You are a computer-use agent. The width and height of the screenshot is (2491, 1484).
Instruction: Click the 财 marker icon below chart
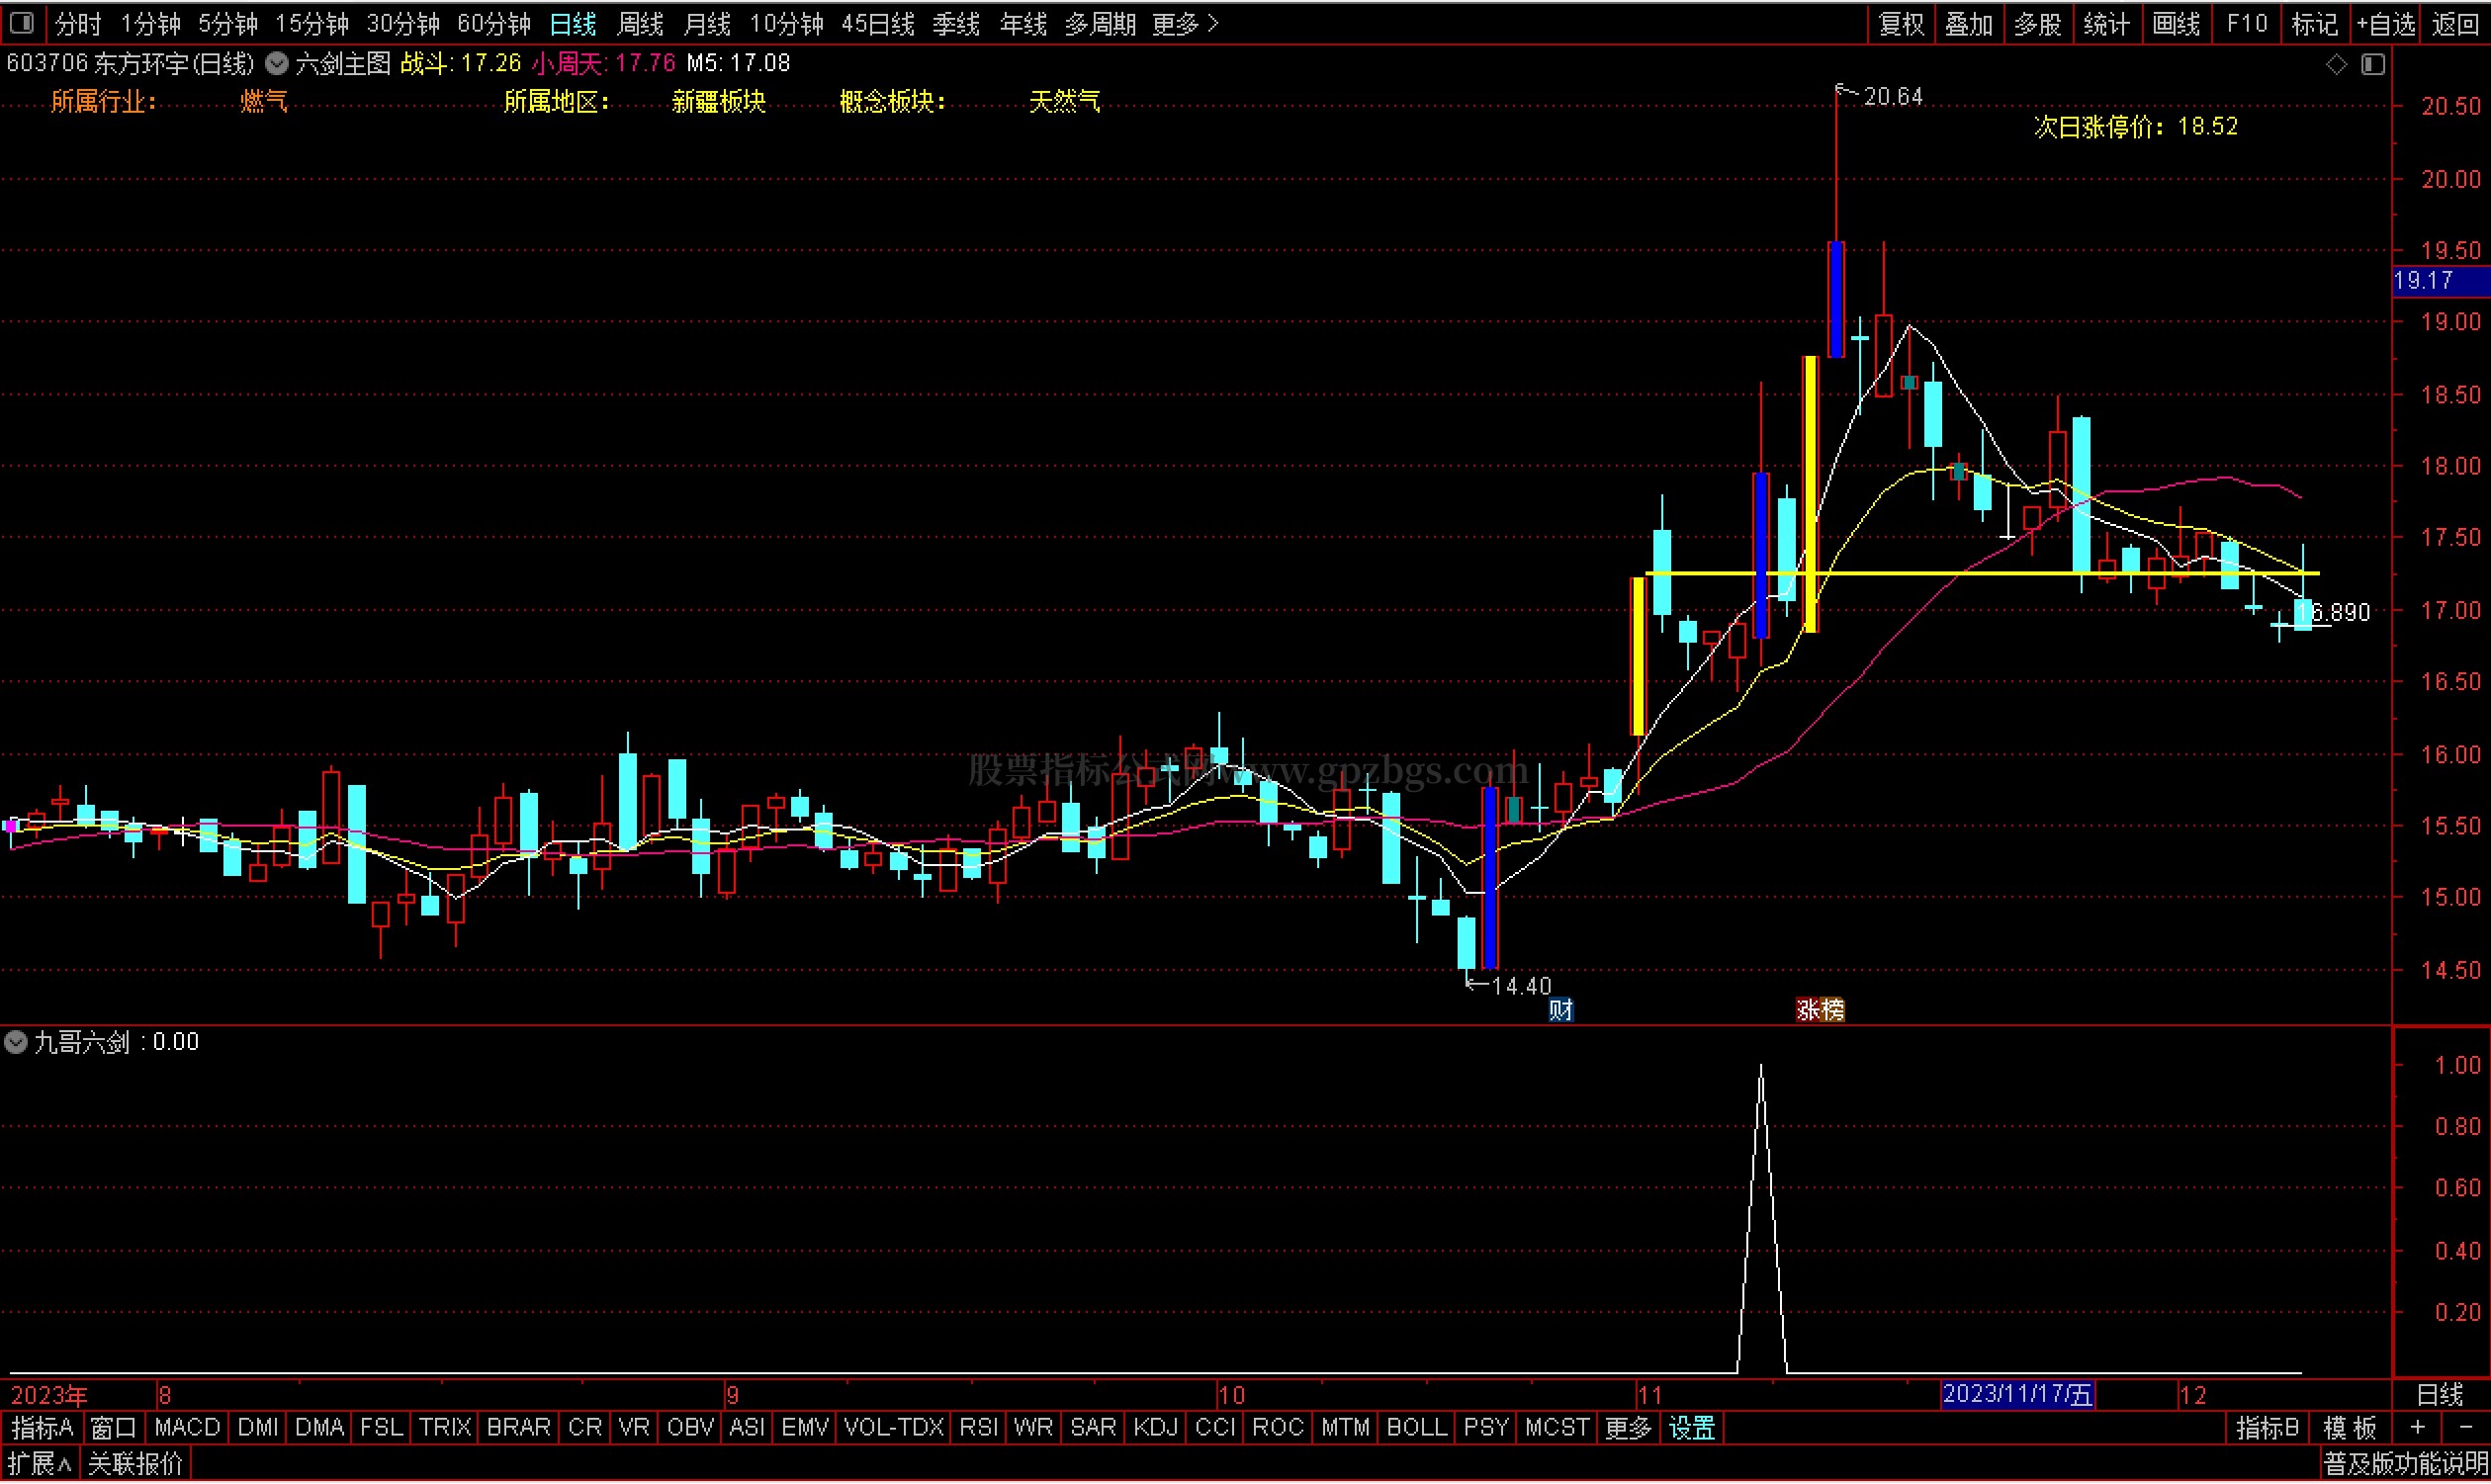point(1561,1011)
